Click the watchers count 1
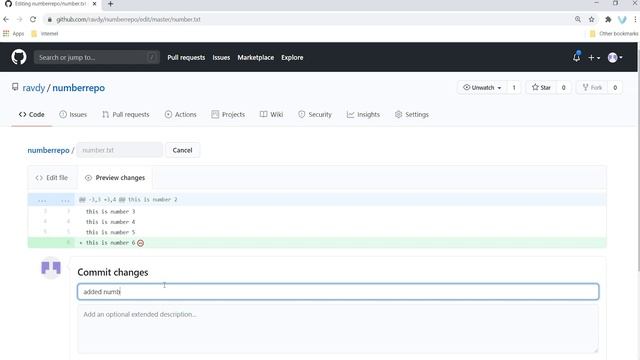 (514, 87)
